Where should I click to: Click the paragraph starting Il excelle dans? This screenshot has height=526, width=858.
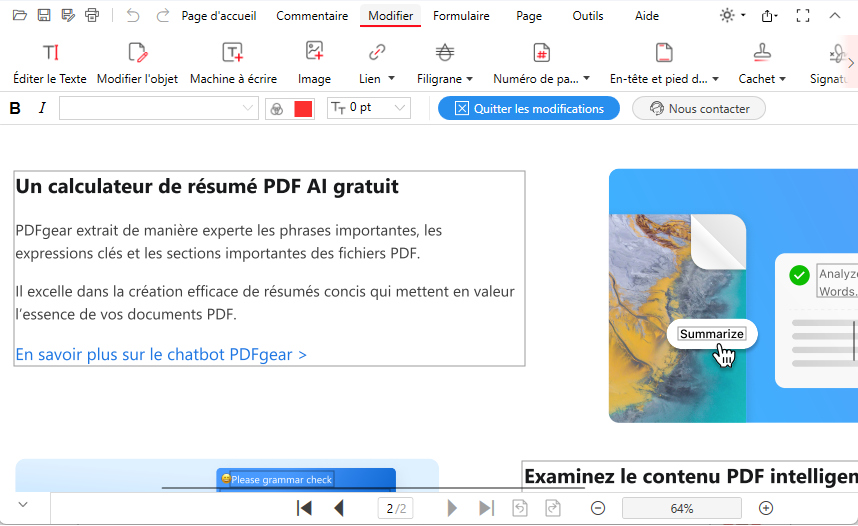click(265, 303)
